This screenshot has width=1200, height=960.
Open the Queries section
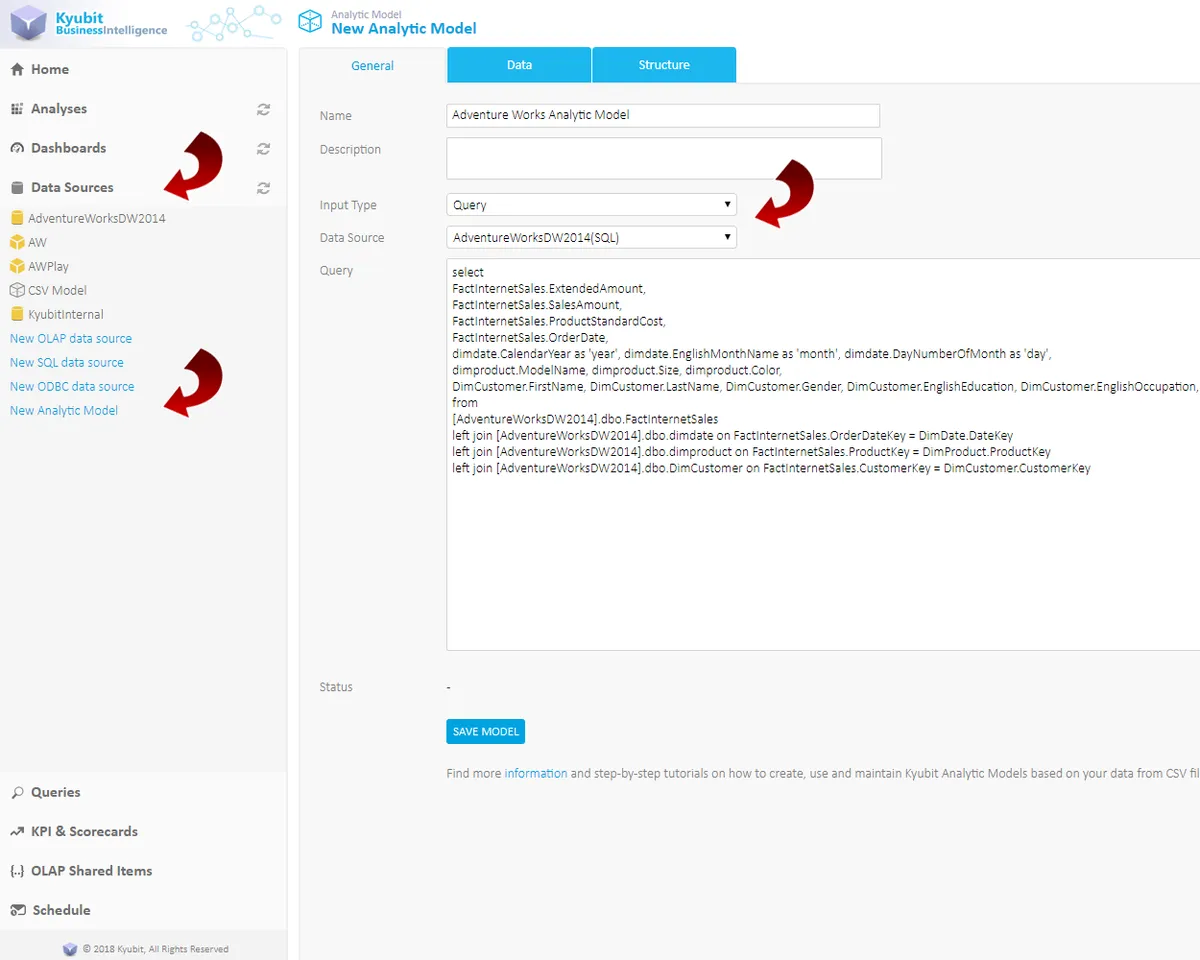(x=56, y=792)
